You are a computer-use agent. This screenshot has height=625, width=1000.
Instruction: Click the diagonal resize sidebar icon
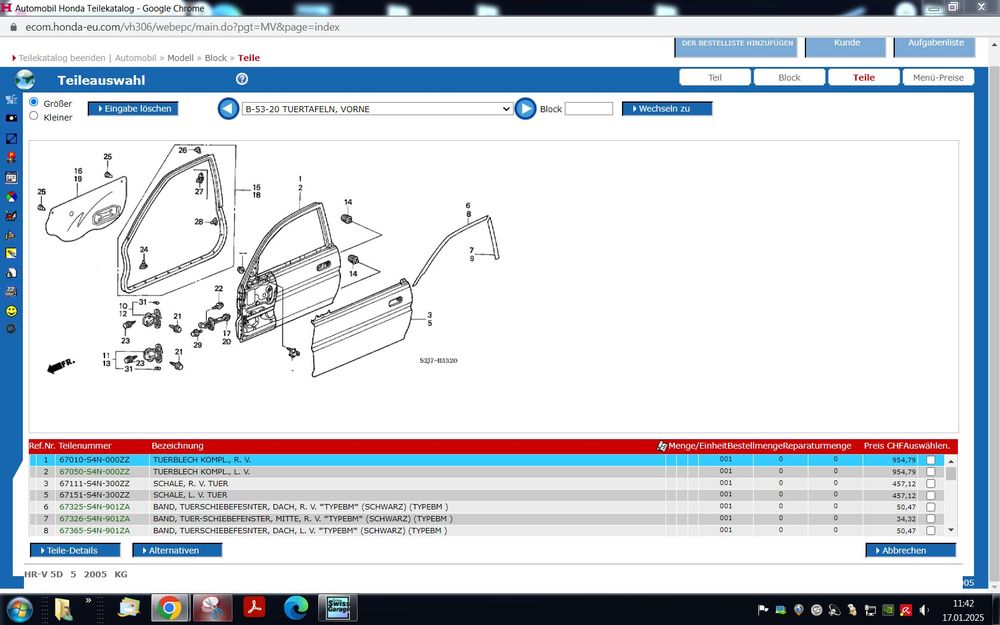coord(11,138)
